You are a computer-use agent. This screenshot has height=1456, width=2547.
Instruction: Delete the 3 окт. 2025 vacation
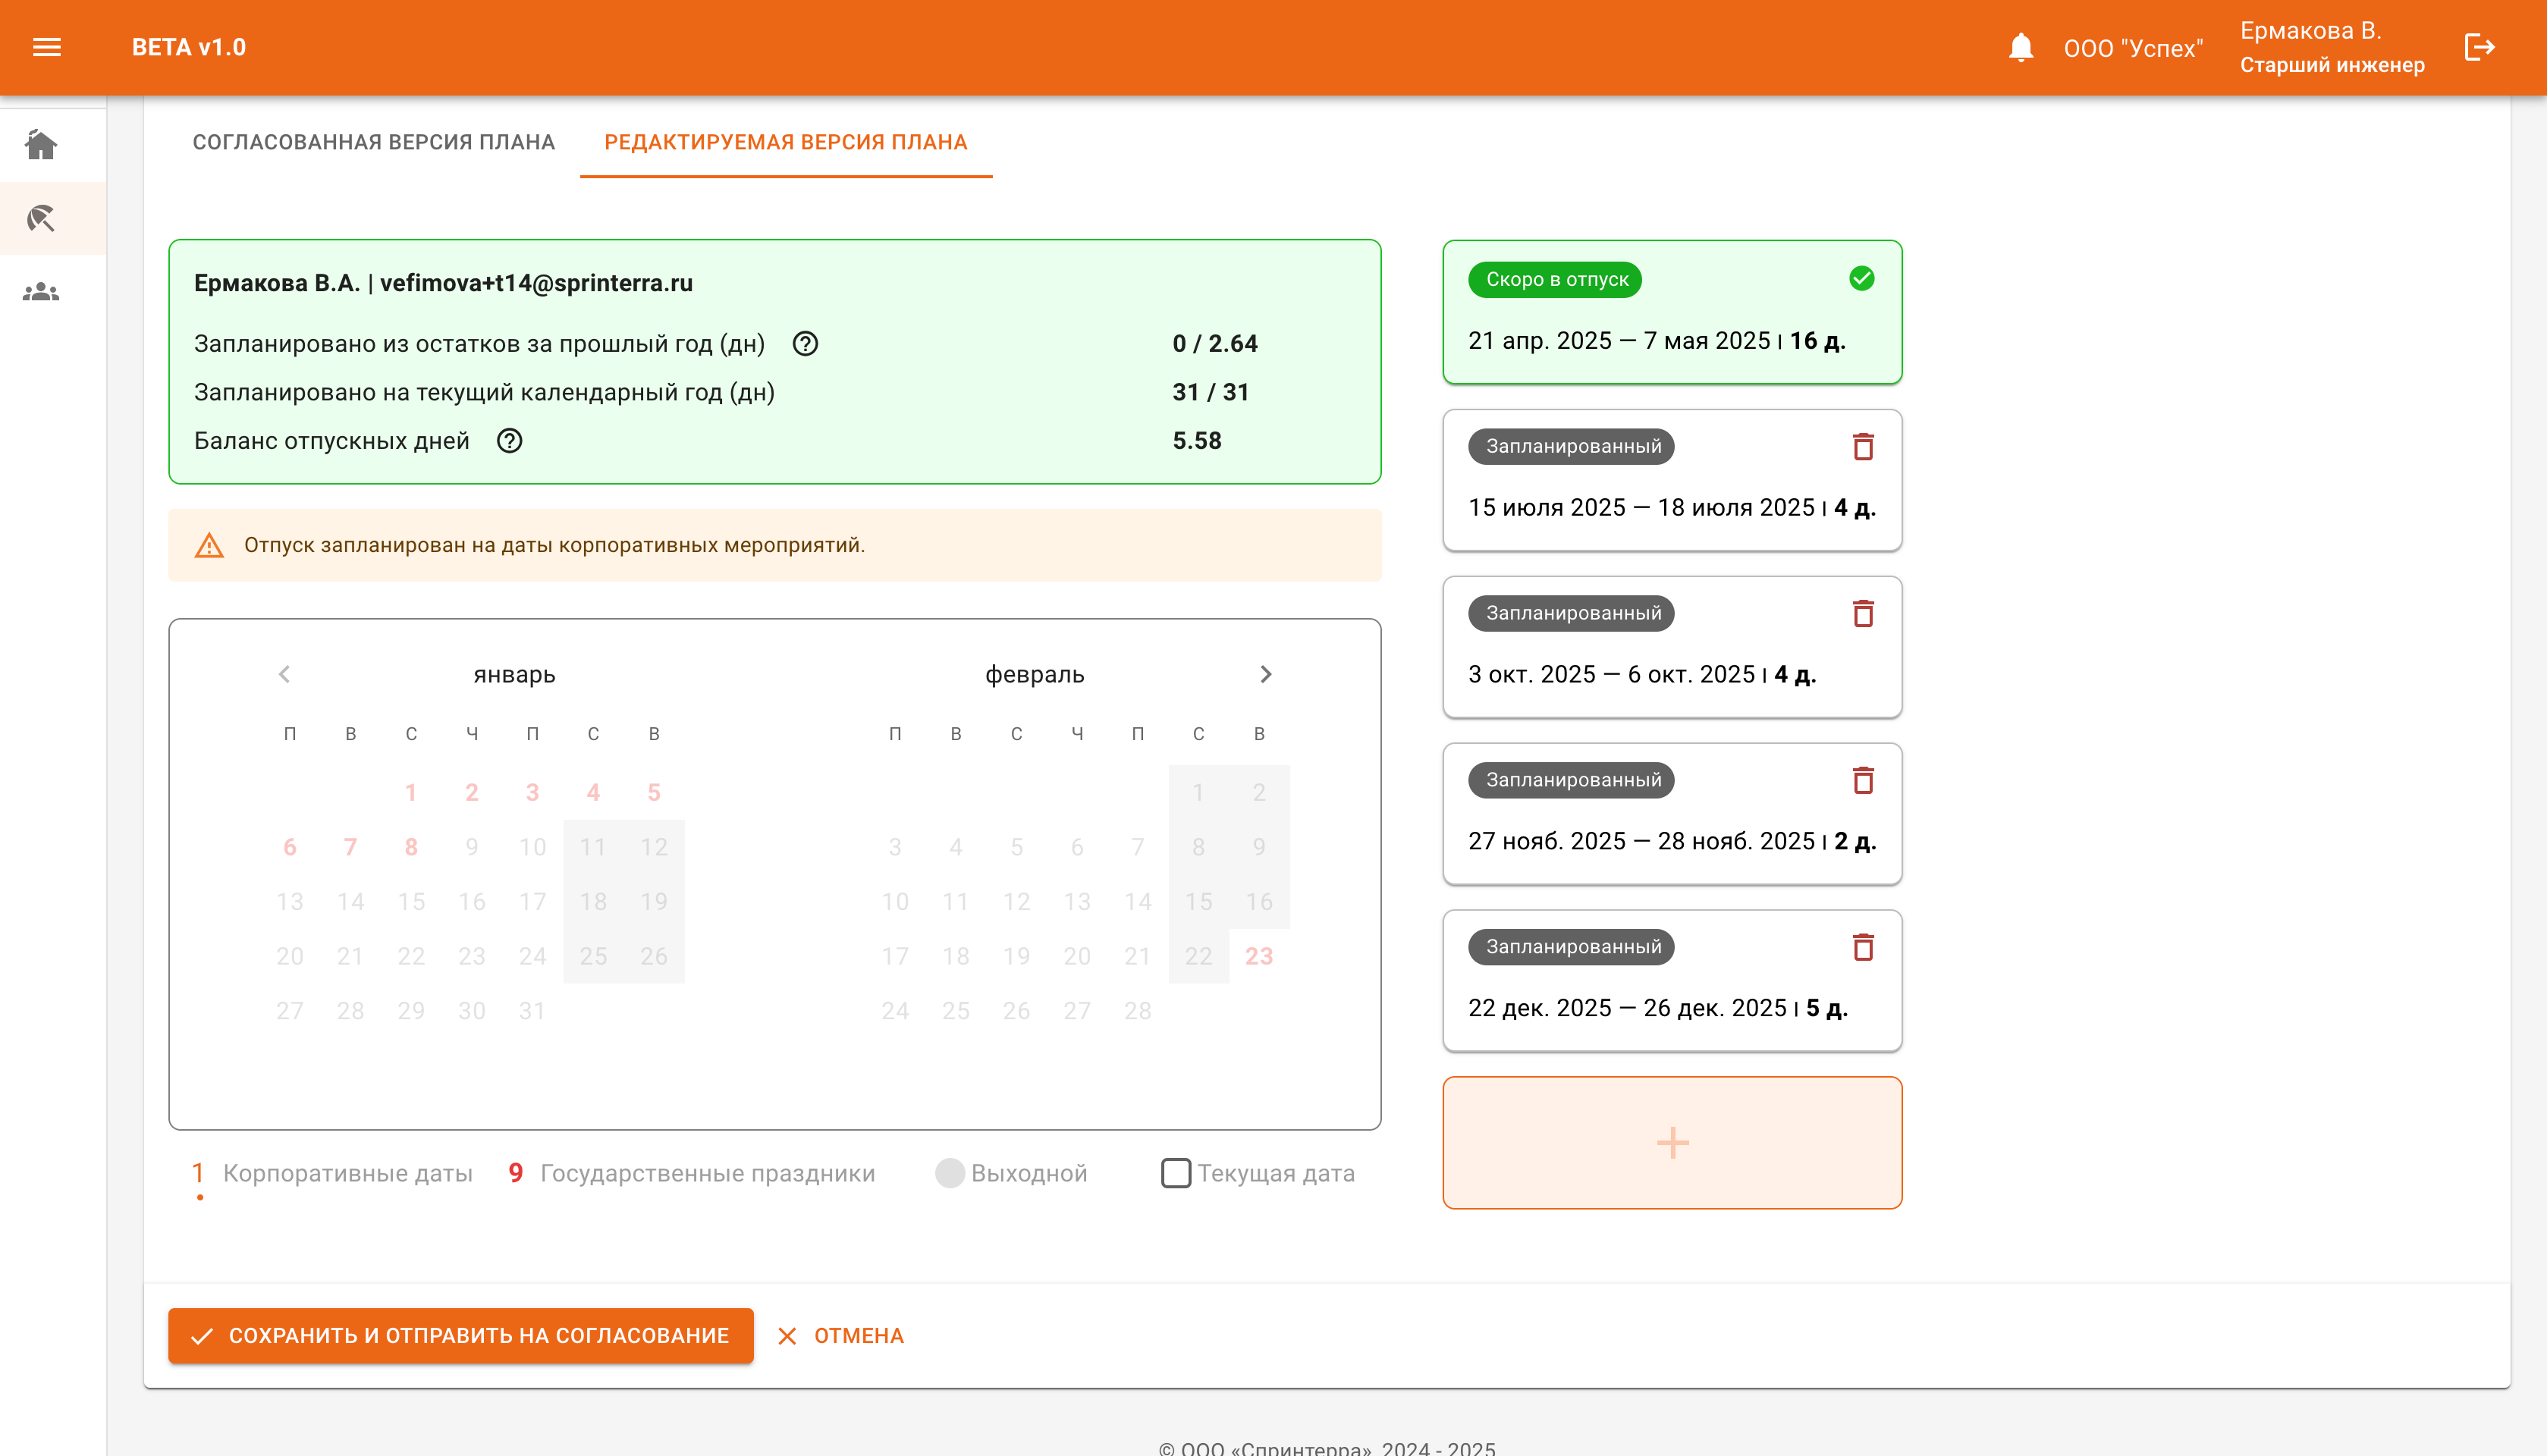coord(1862,614)
